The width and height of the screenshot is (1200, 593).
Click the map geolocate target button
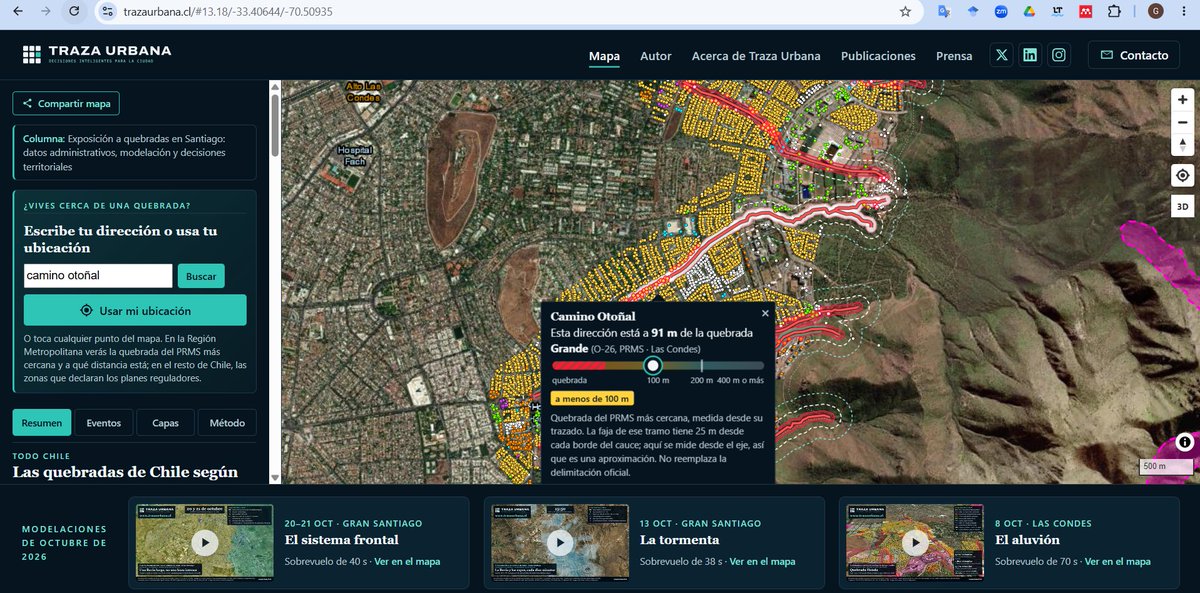point(1183,176)
